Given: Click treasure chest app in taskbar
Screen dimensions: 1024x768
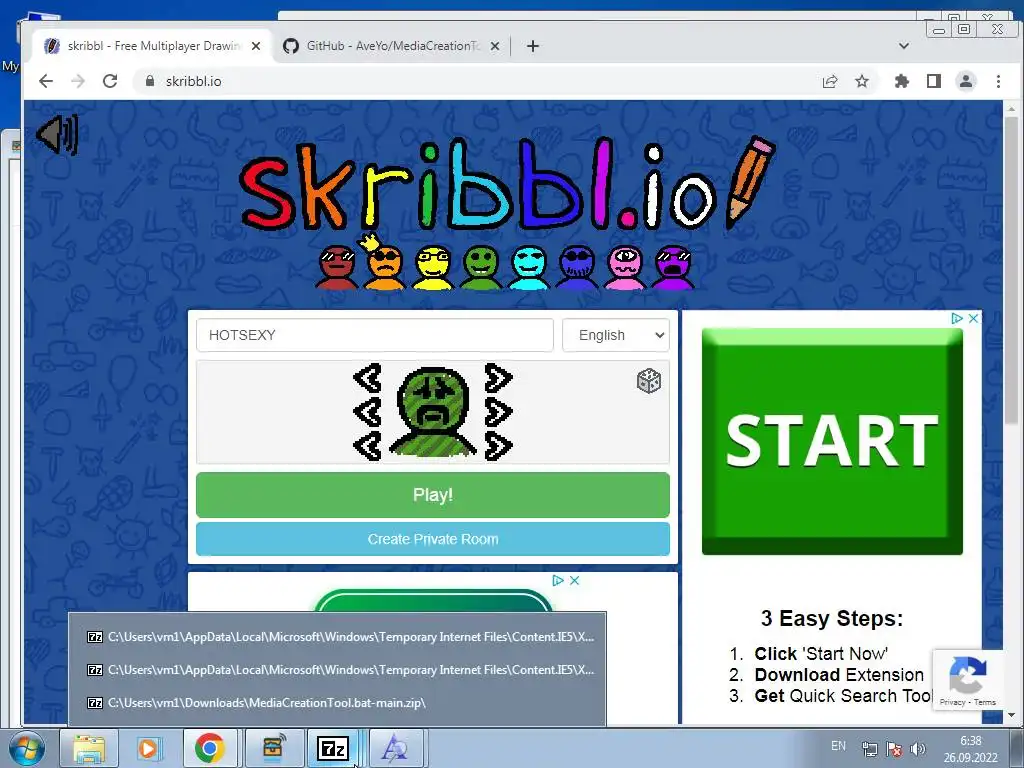Looking at the screenshot, I should coord(272,748).
